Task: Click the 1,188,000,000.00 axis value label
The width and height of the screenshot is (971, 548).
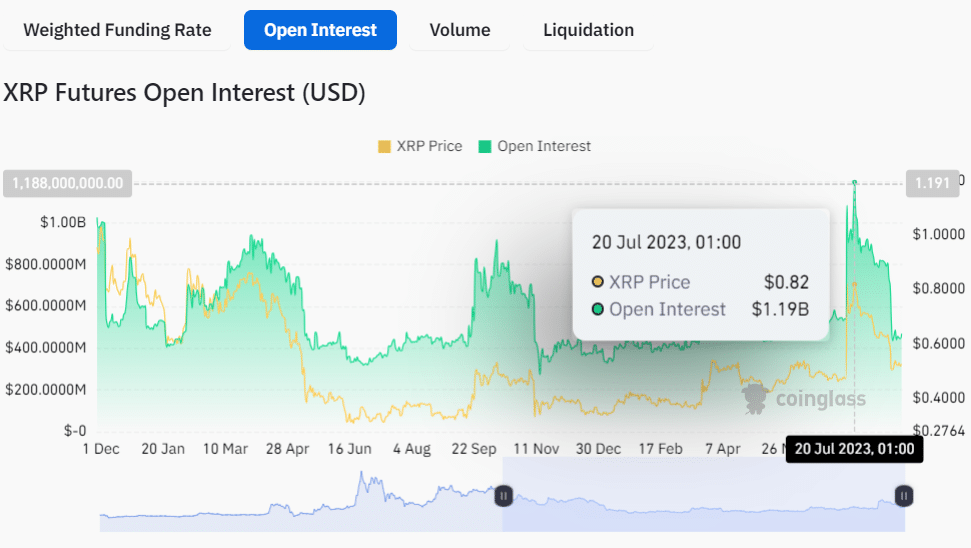Action: [67, 183]
